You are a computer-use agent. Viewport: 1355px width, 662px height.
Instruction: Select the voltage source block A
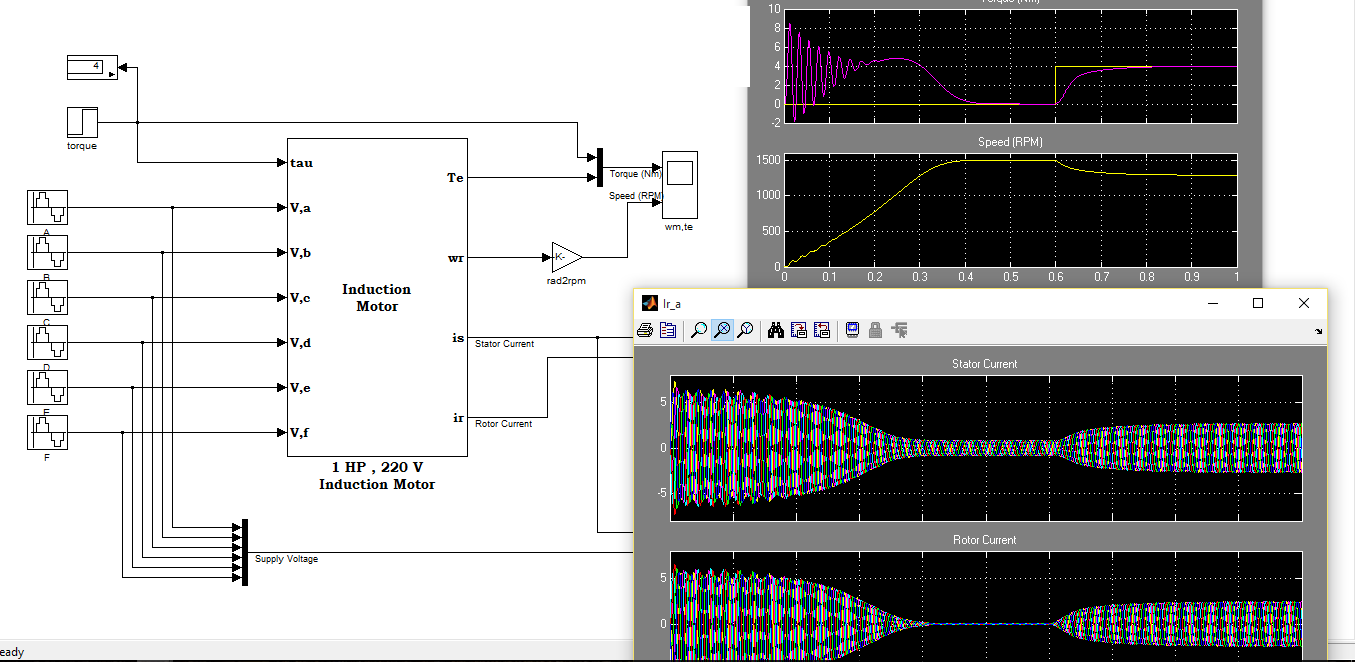click(46, 208)
